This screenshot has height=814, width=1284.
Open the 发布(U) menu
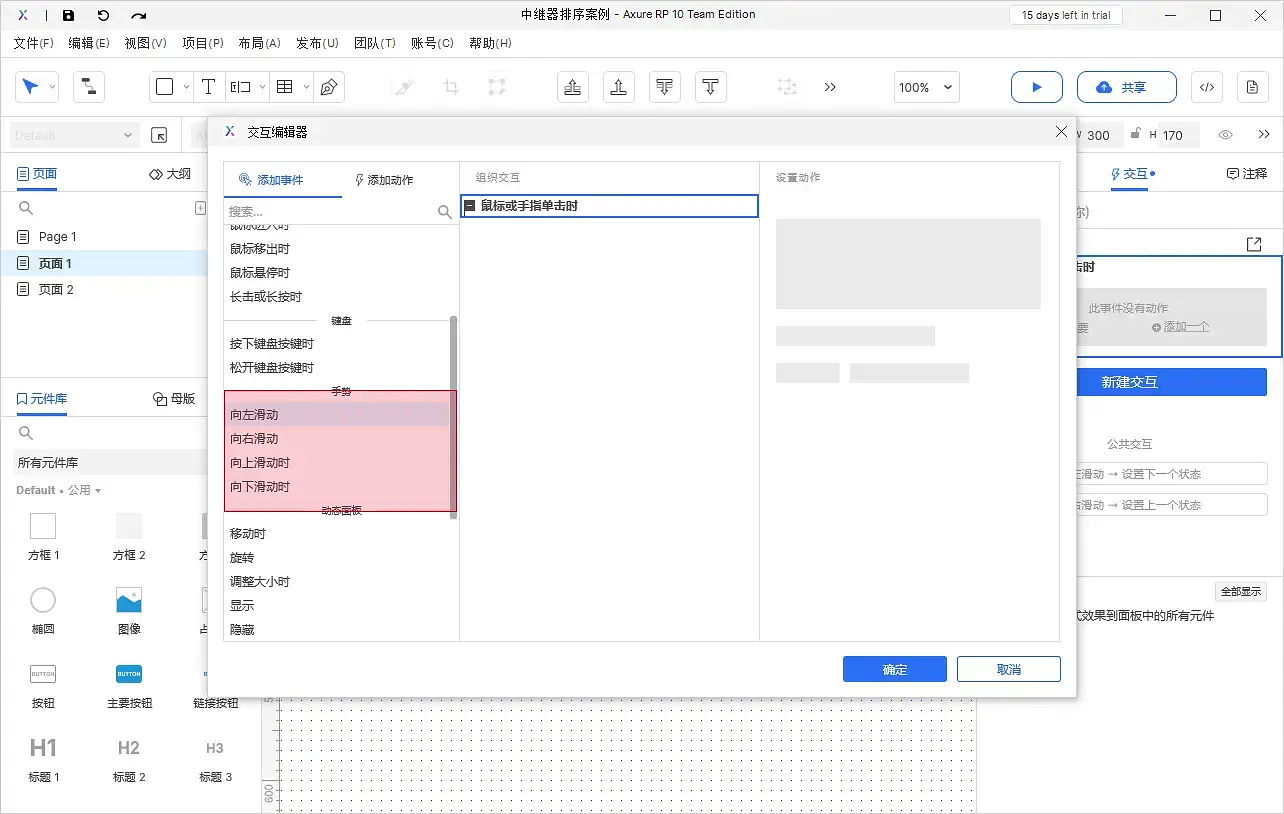point(317,43)
